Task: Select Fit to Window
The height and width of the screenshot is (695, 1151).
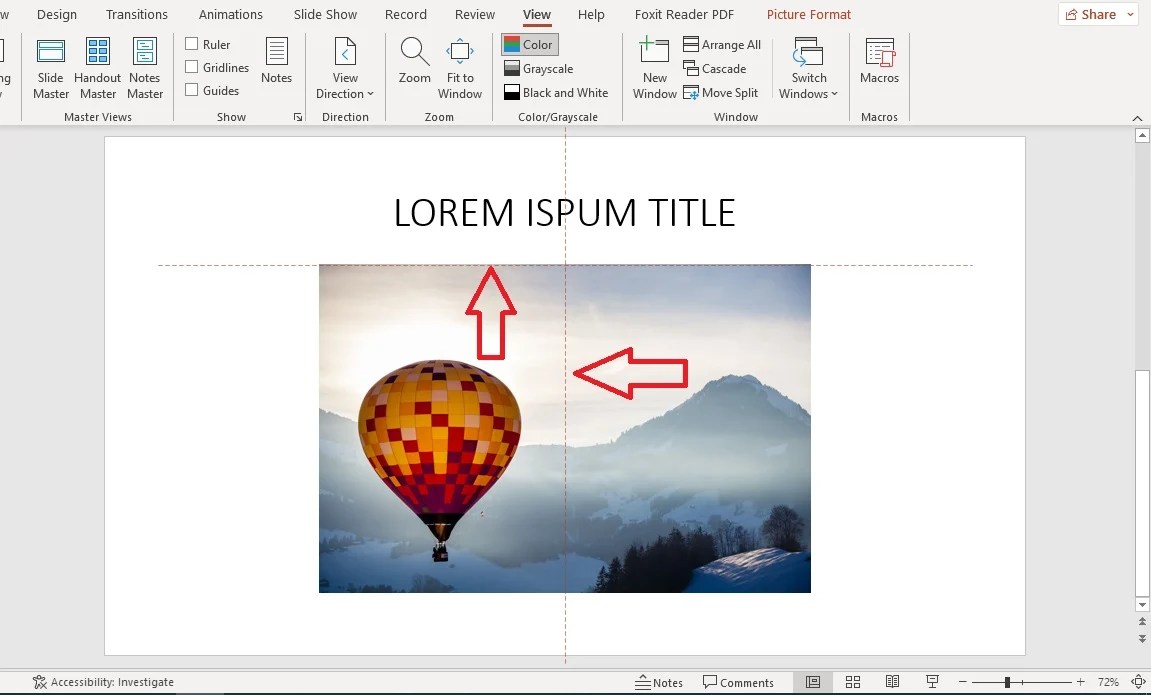Action: (459, 67)
